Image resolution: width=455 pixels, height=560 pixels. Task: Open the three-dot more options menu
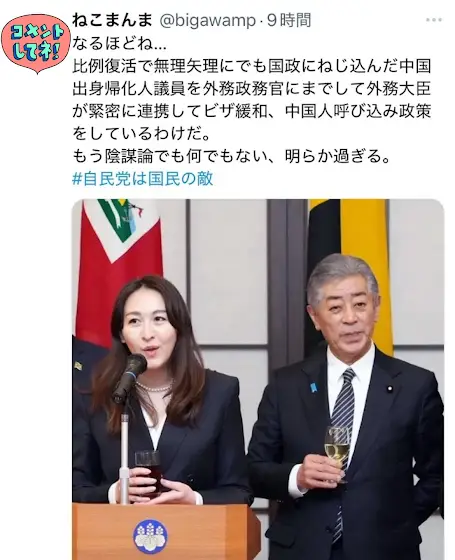coord(434,20)
